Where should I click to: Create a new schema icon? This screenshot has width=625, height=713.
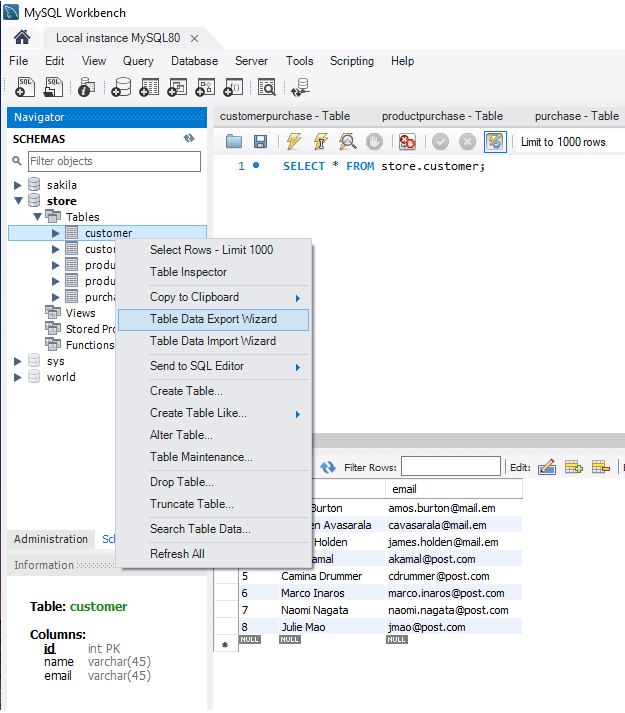[x=121, y=87]
